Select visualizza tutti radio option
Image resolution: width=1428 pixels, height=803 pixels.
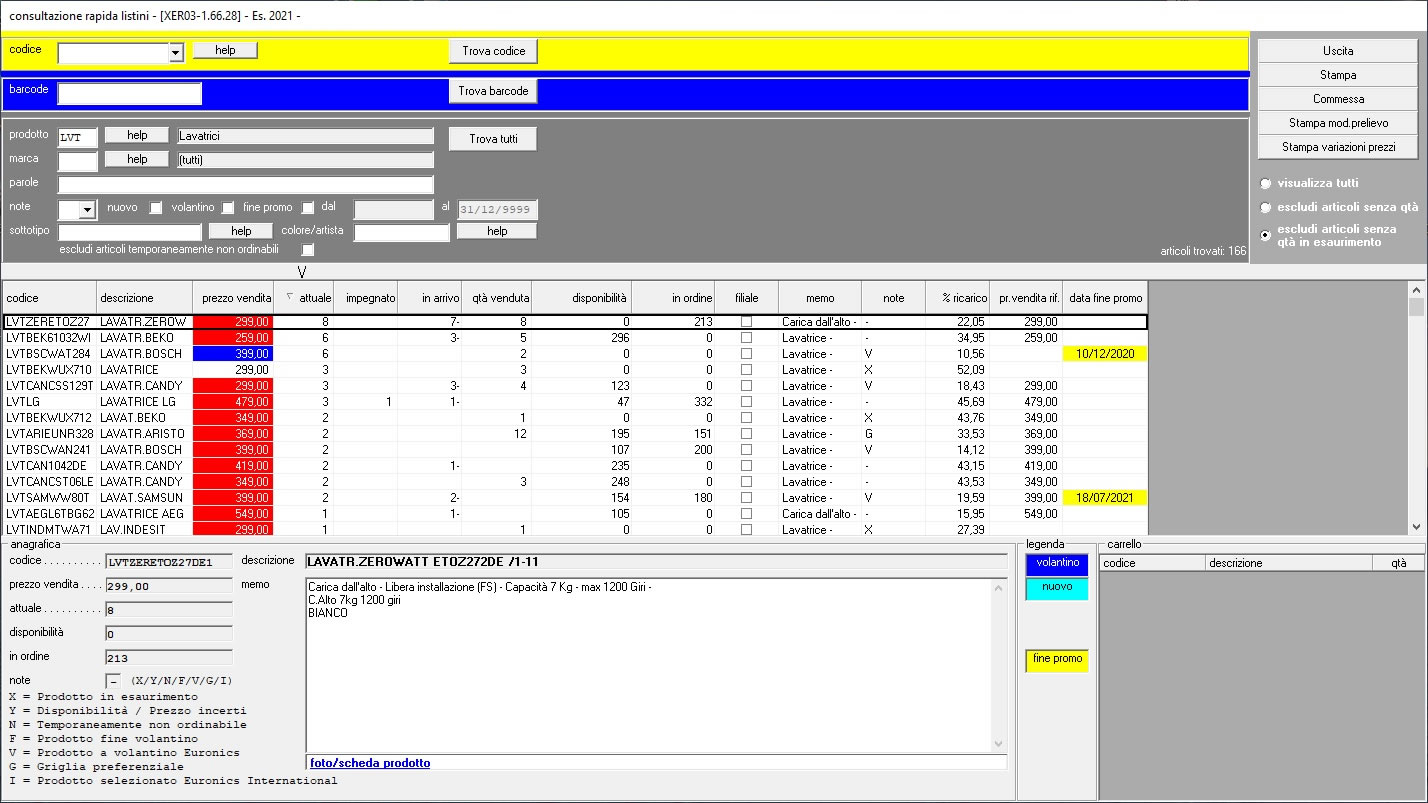tap(1266, 184)
